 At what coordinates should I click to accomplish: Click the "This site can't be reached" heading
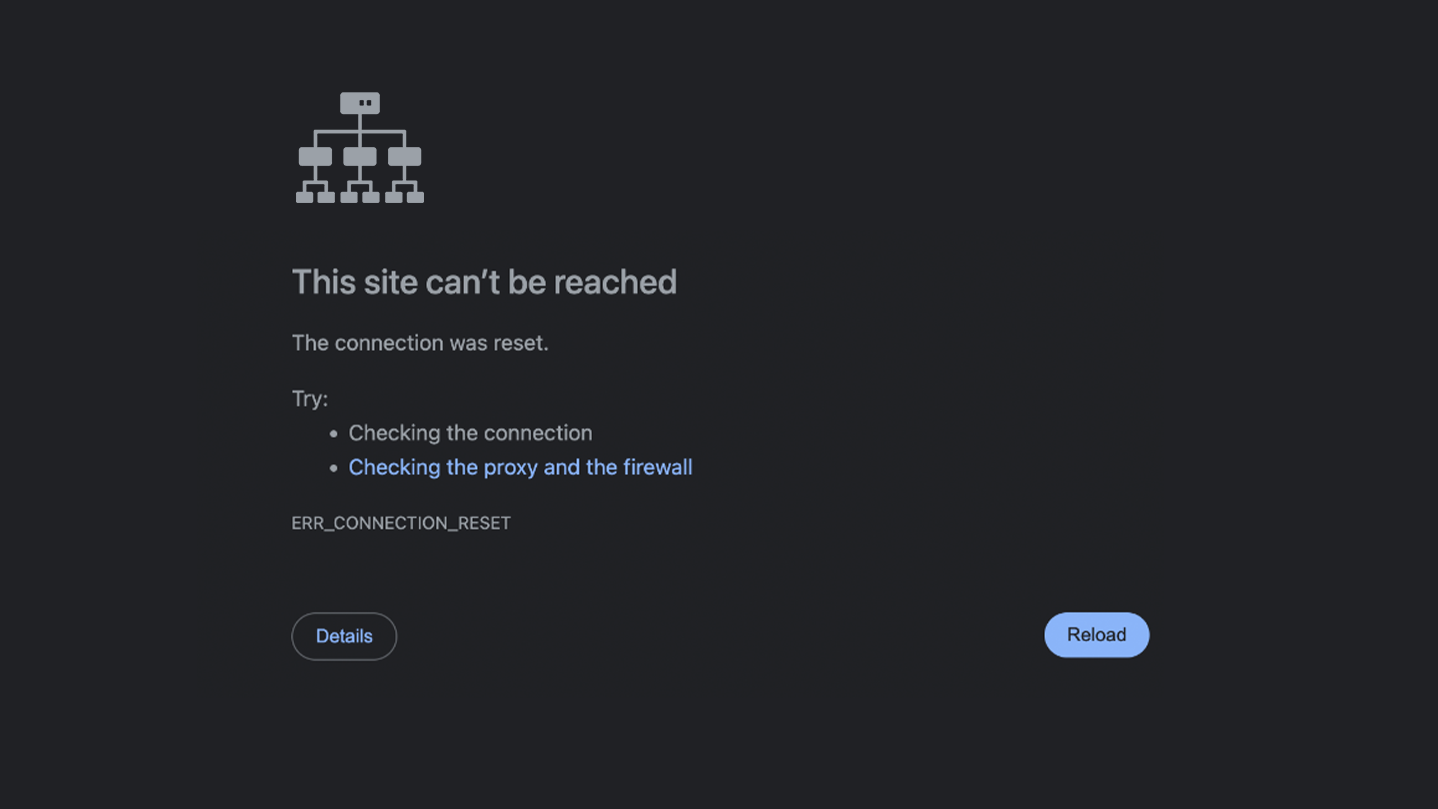pos(484,282)
